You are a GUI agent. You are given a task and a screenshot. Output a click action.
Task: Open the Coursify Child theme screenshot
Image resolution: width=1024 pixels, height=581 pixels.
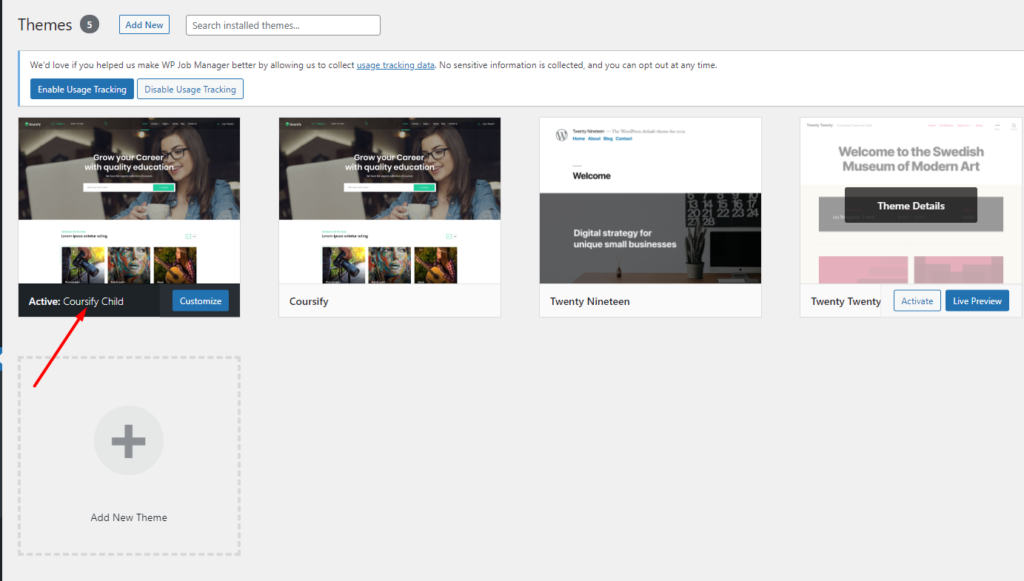coord(129,200)
